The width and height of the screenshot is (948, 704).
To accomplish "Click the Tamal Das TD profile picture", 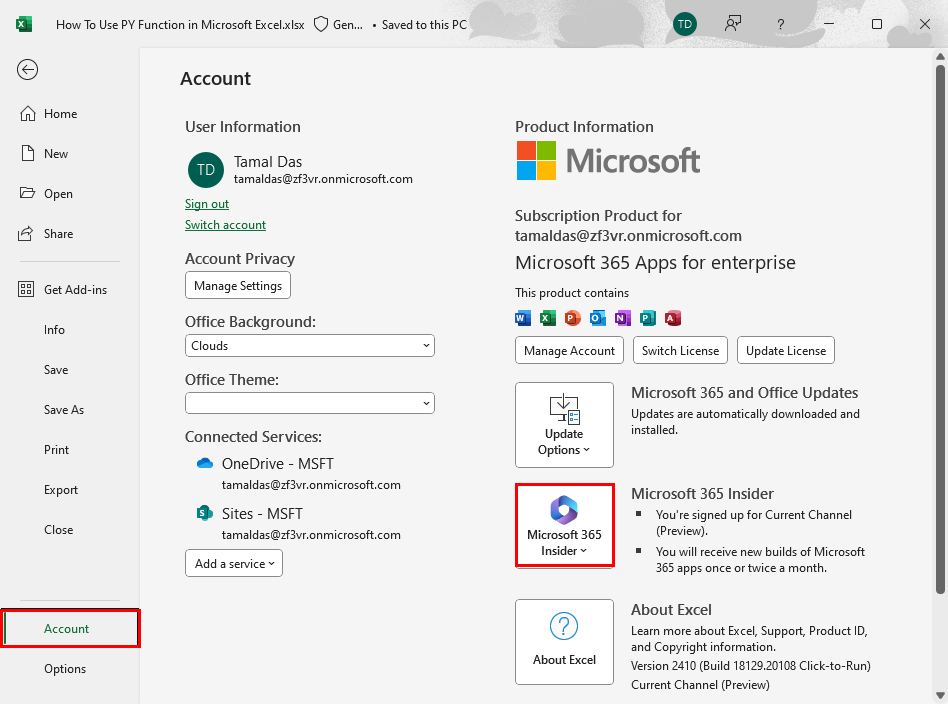I will click(206, 170).
